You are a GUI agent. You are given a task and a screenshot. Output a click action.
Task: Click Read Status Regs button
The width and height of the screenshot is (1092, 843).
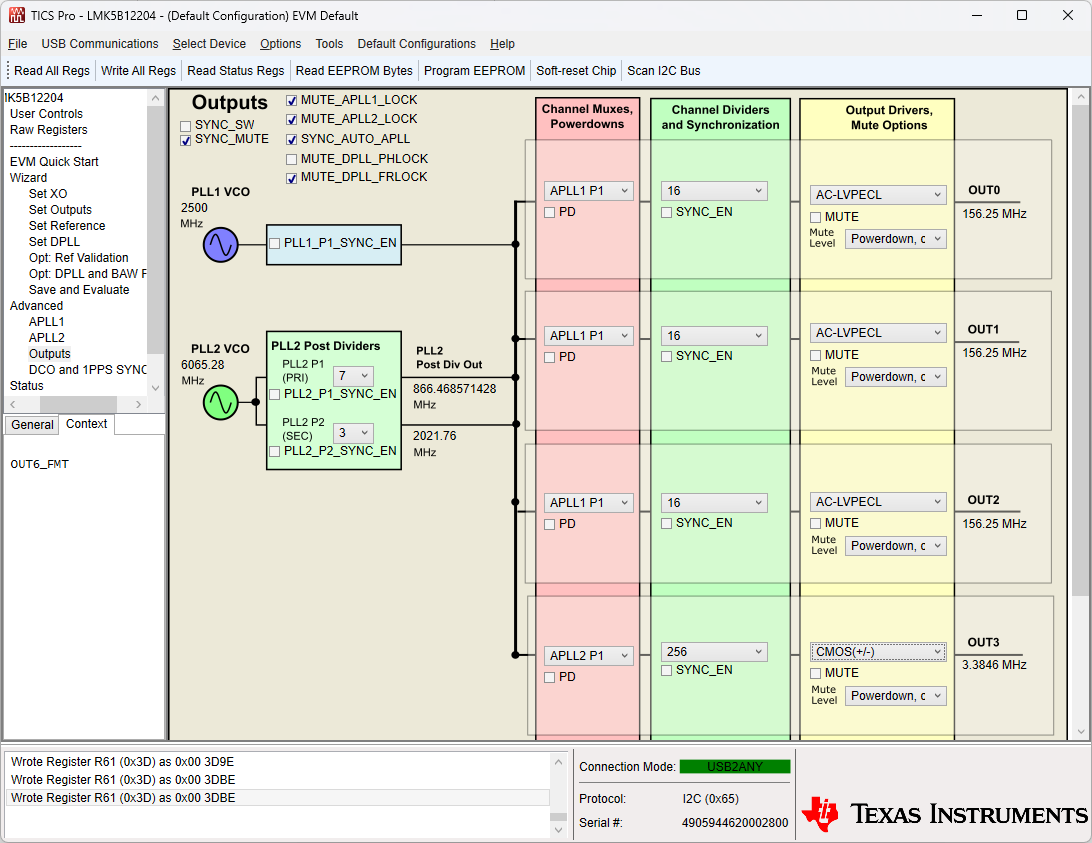[235, 71]
